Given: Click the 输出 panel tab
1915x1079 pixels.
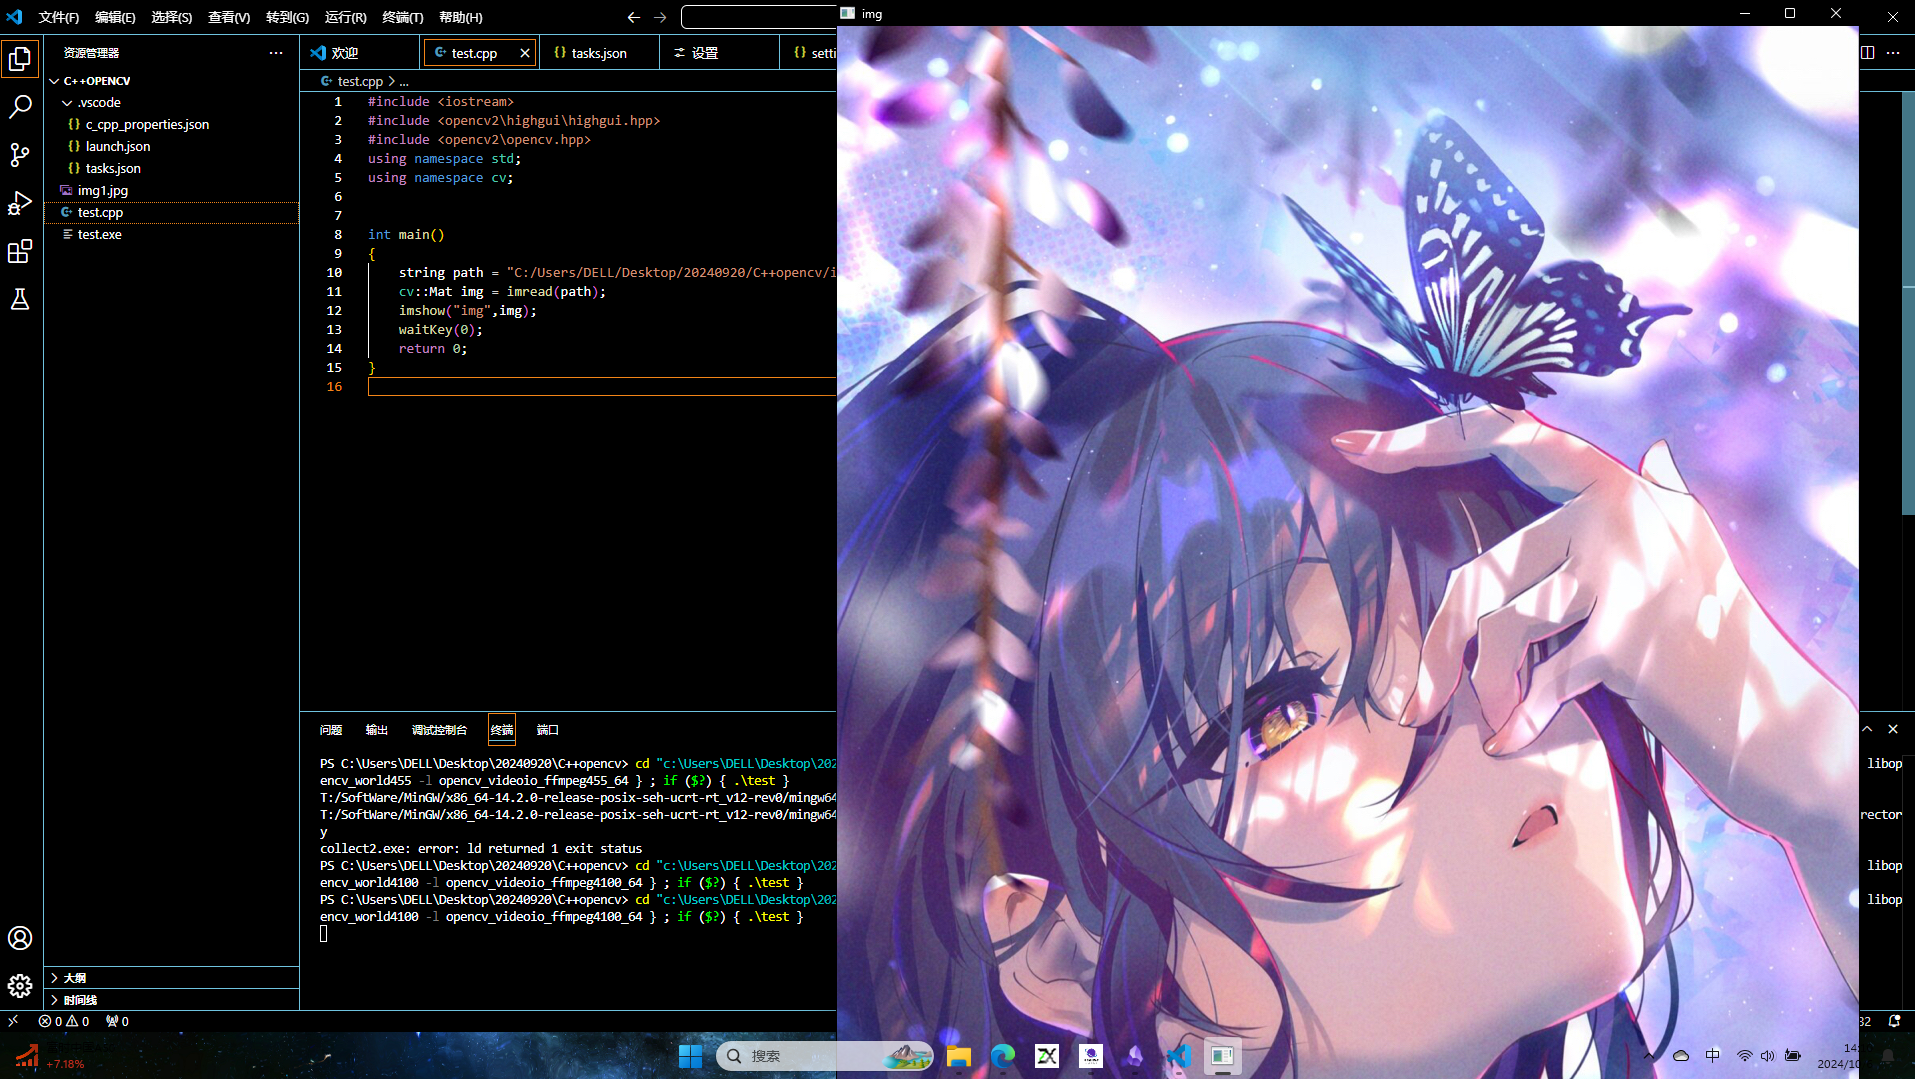Looking at the screenshot, I should (x=377, y=730).
